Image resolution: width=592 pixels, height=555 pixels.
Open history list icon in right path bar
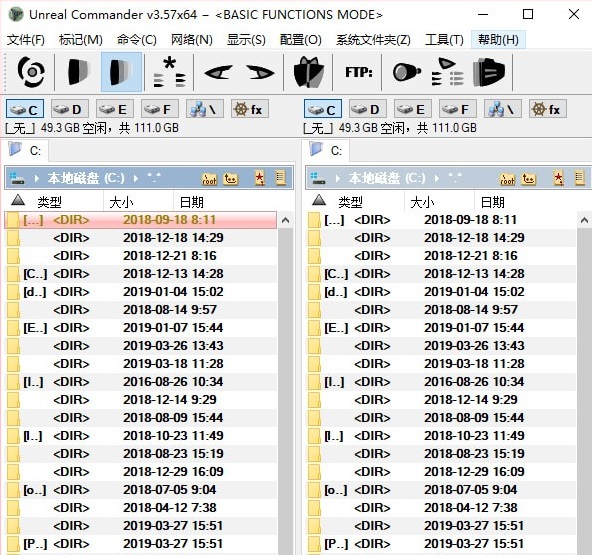580,178
